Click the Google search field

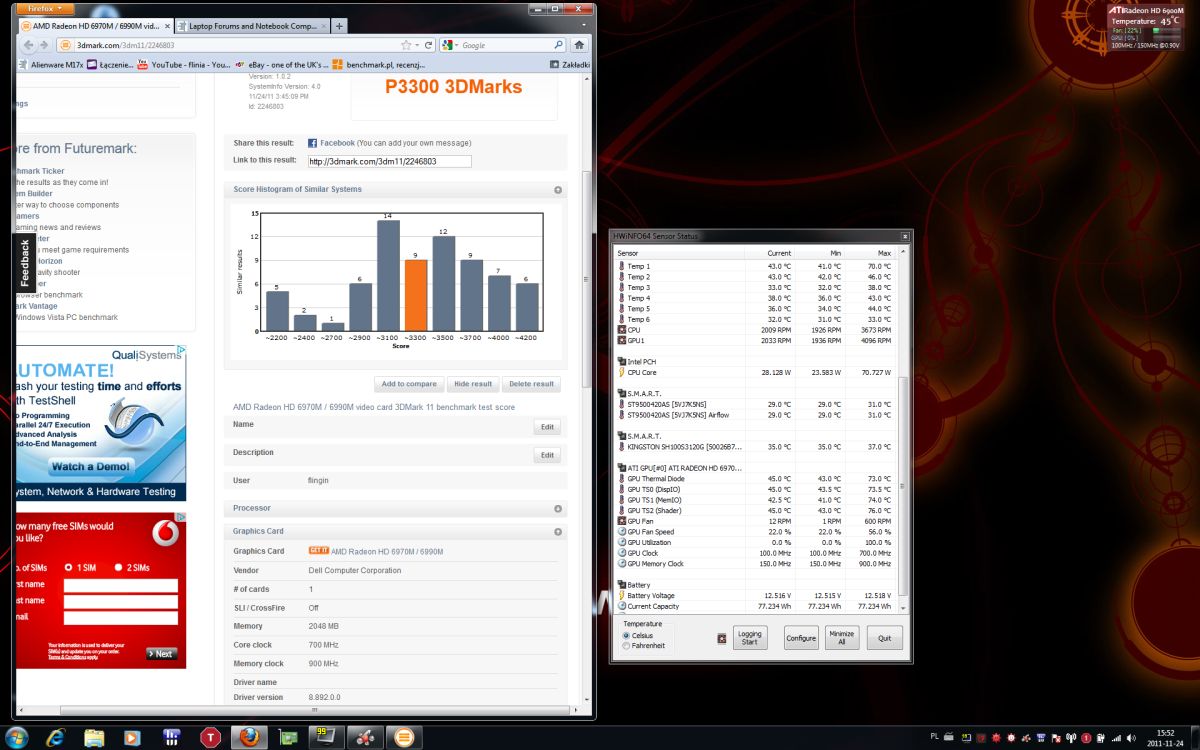click(505, 45)
